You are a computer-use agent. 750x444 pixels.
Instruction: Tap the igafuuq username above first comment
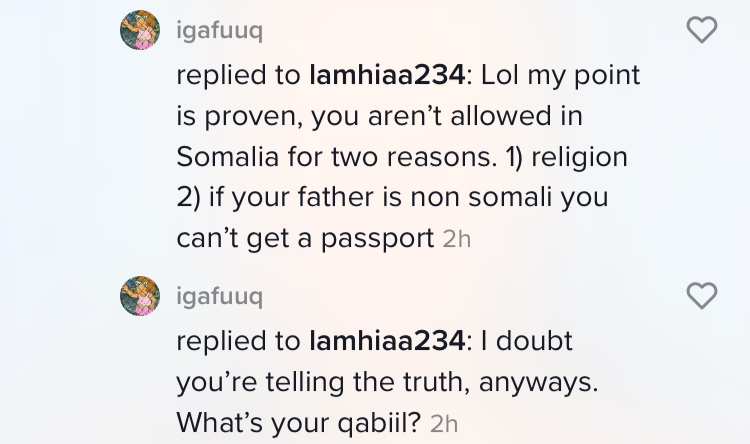219,31
